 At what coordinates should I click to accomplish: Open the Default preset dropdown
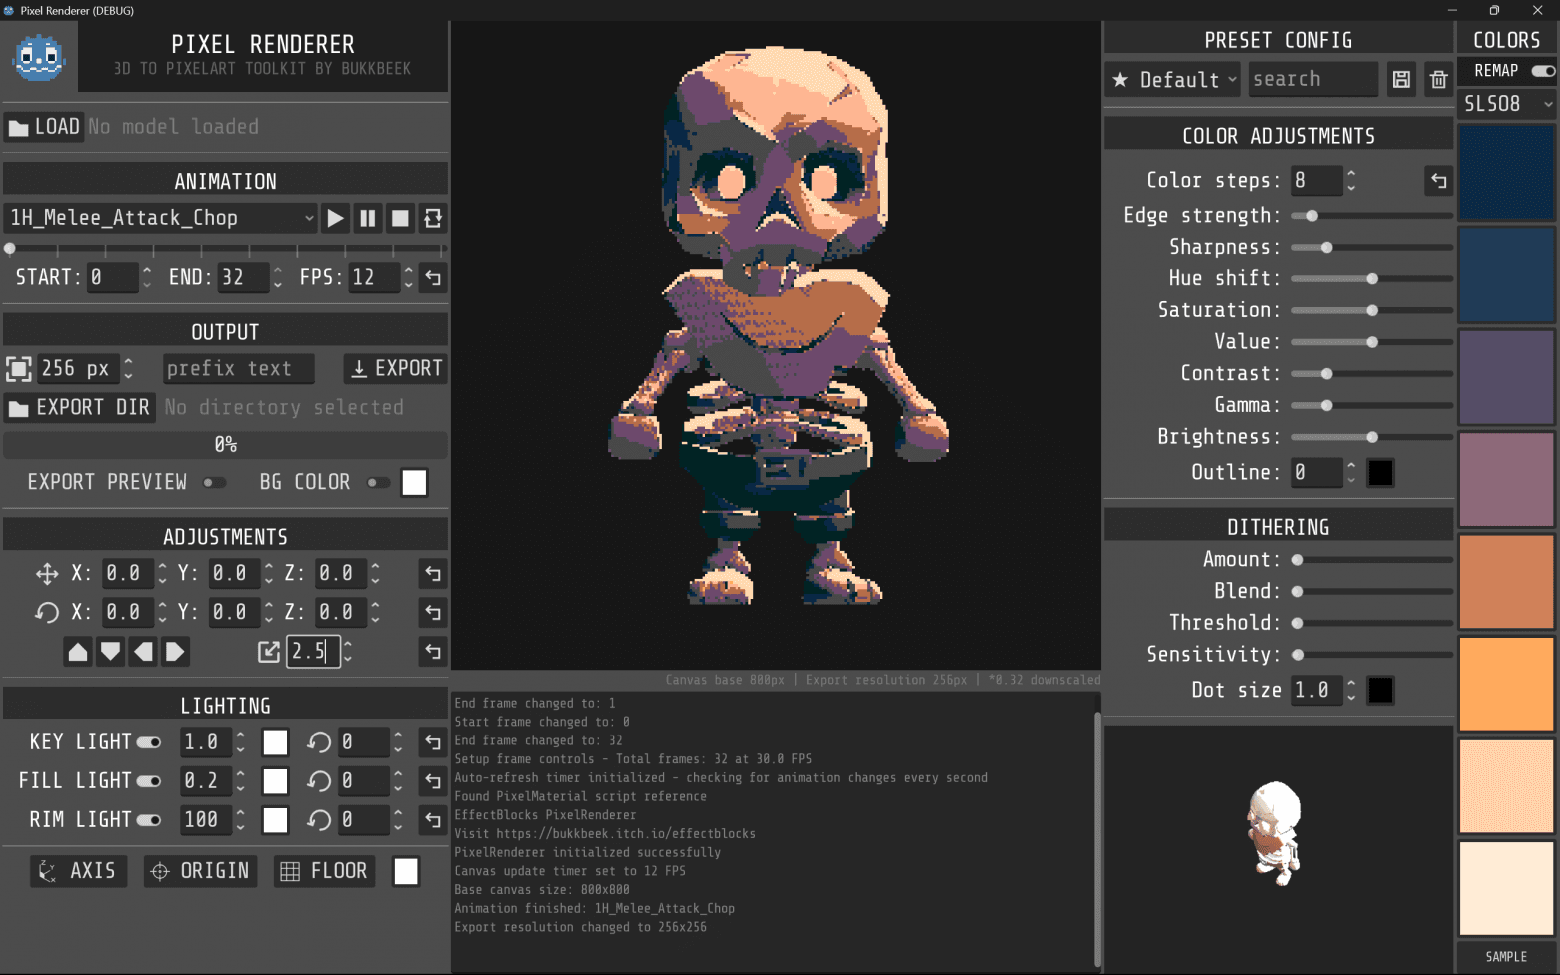1171,79
